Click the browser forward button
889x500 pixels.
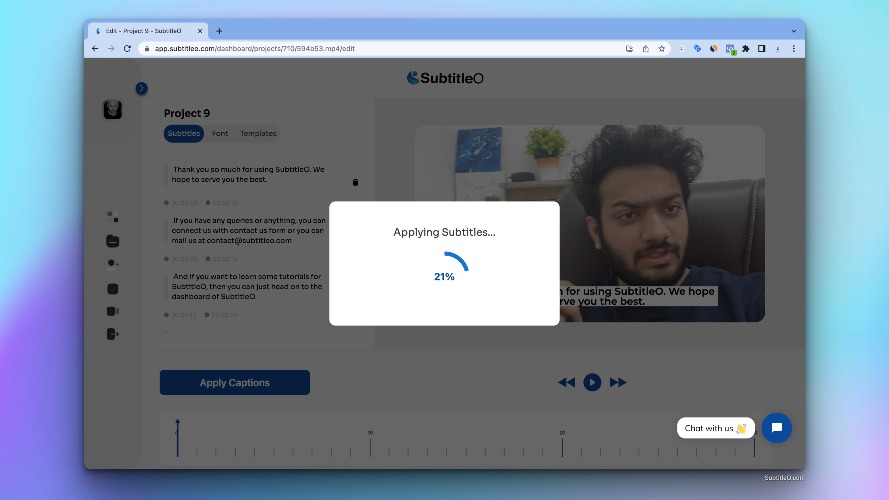coord(111,49)
